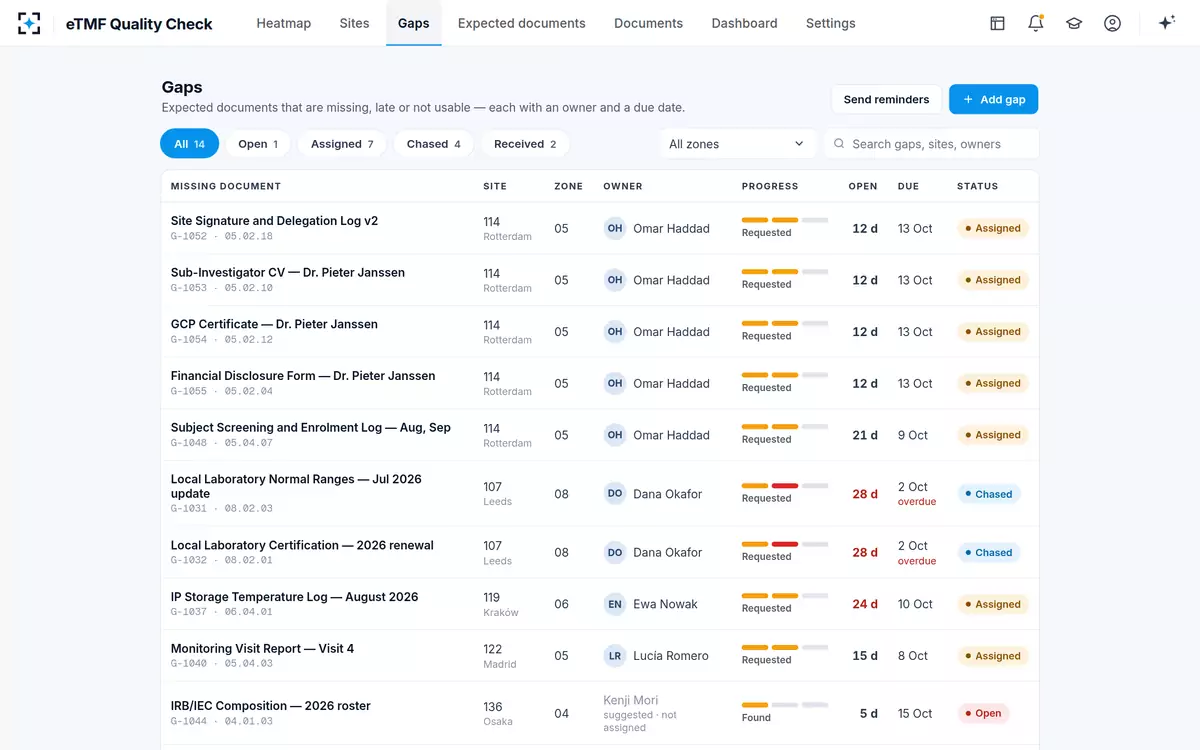
Task: Open Local Laboratory Certification — 2026 renewal
Action: pyautogui.click(x=302, y=545)
